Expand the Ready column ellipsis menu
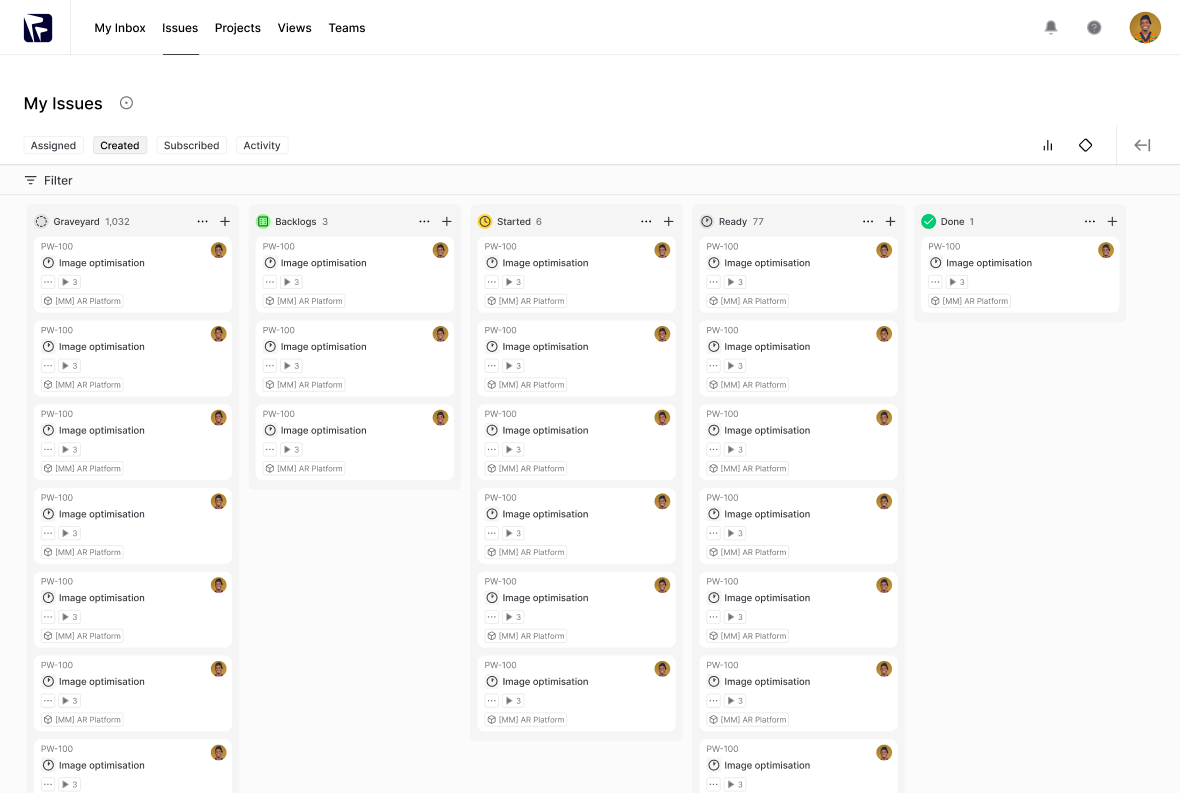1180x793 pixels. tap(868, 222)
